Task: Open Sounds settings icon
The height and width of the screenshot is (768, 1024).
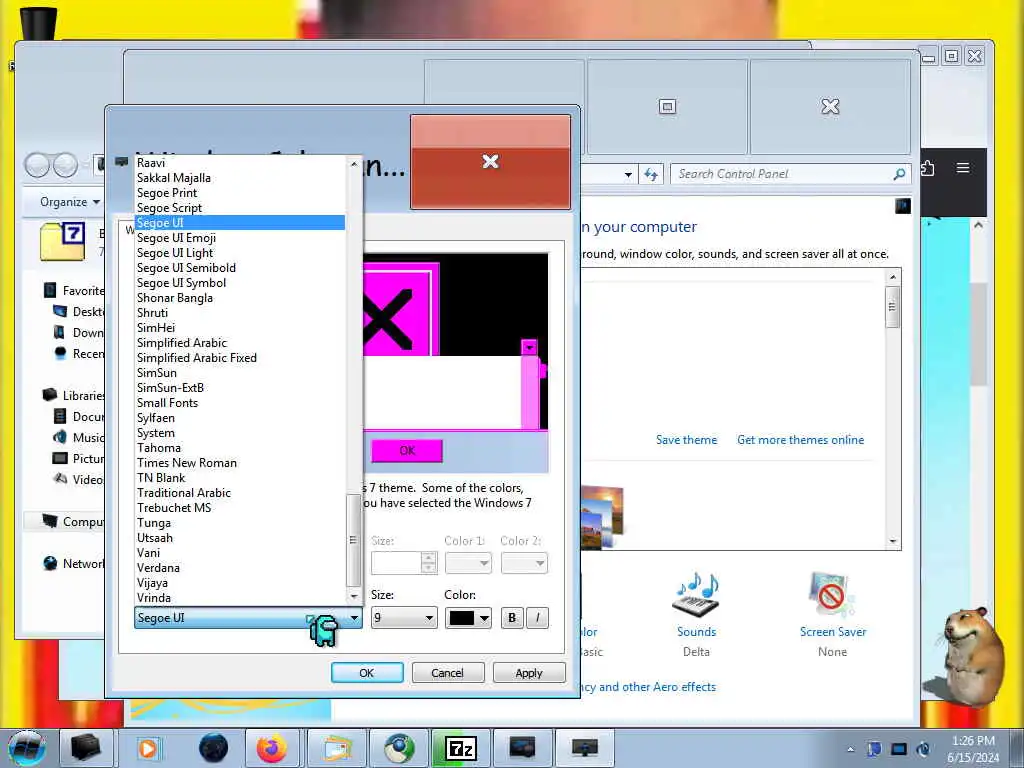Action: pyautogui.click(x=696, y=596)
